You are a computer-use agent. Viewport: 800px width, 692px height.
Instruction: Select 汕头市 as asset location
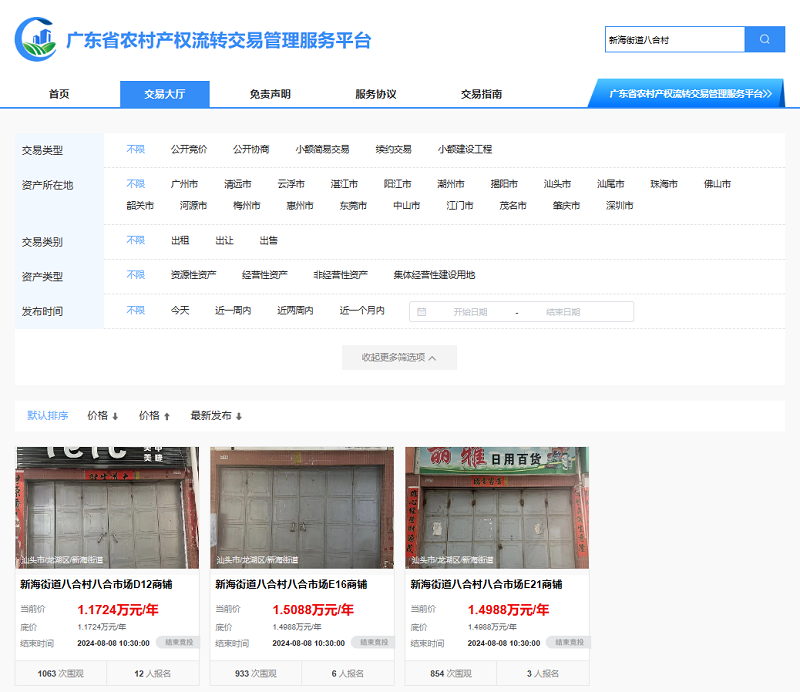[557, 184]
